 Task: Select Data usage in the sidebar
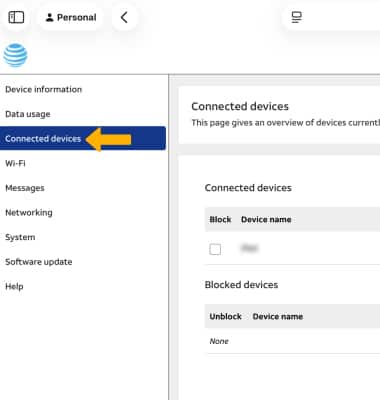pos(28,114)
